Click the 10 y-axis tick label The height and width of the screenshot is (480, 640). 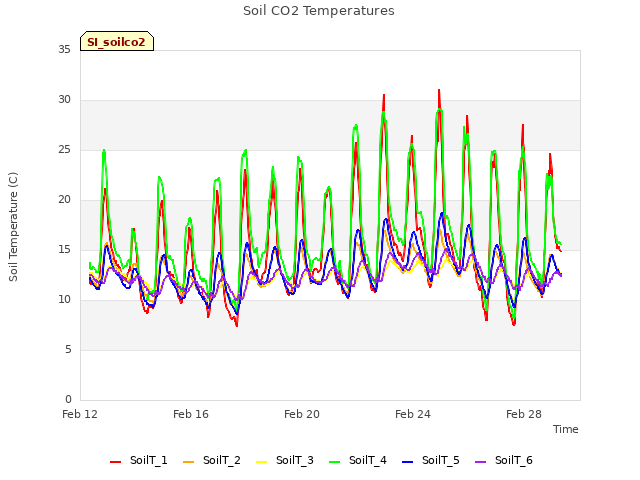point(64,300)
